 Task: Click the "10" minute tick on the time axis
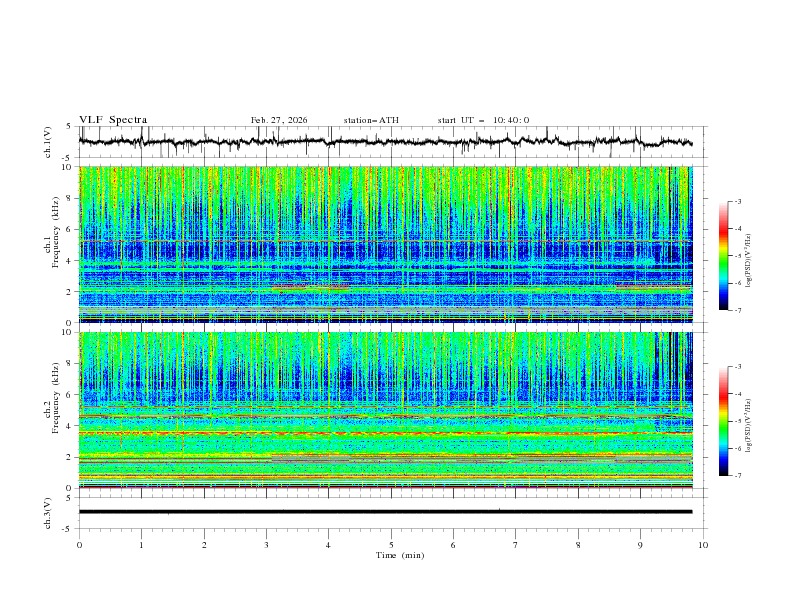[703, 545]
